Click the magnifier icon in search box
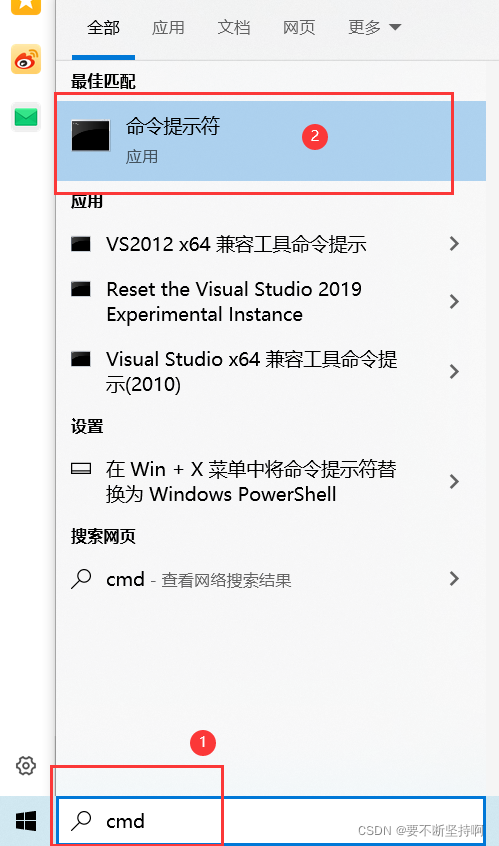The width and height of the screenshot is (499, 846). tap(81, 821)
